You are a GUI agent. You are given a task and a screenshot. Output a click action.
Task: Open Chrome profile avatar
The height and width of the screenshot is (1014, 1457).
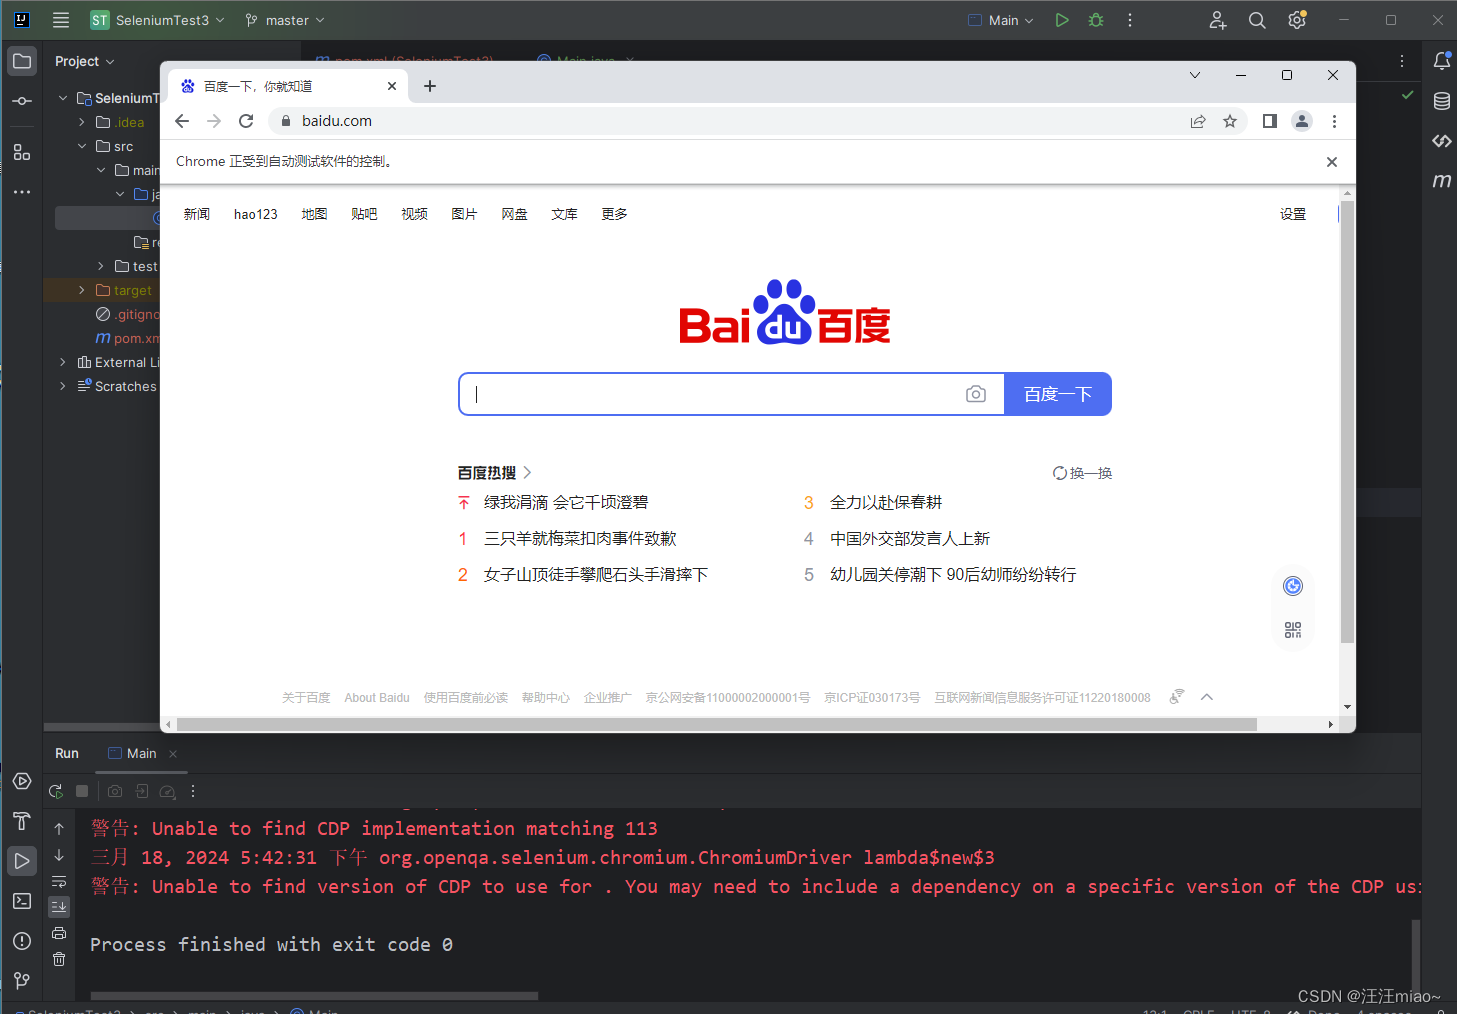[1302, 121]
